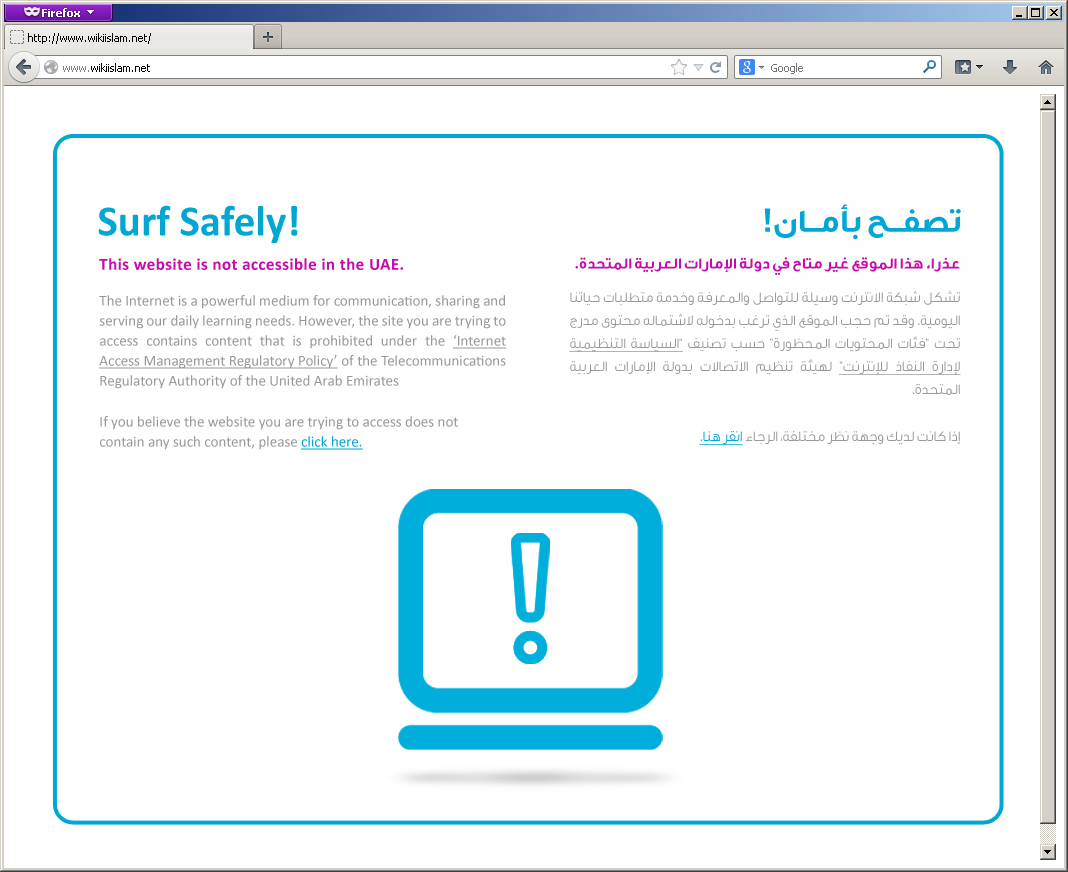Expand the URL history dropdown arrow
The height and width of the screenshot is (872, 1068).
coord(699,68)
